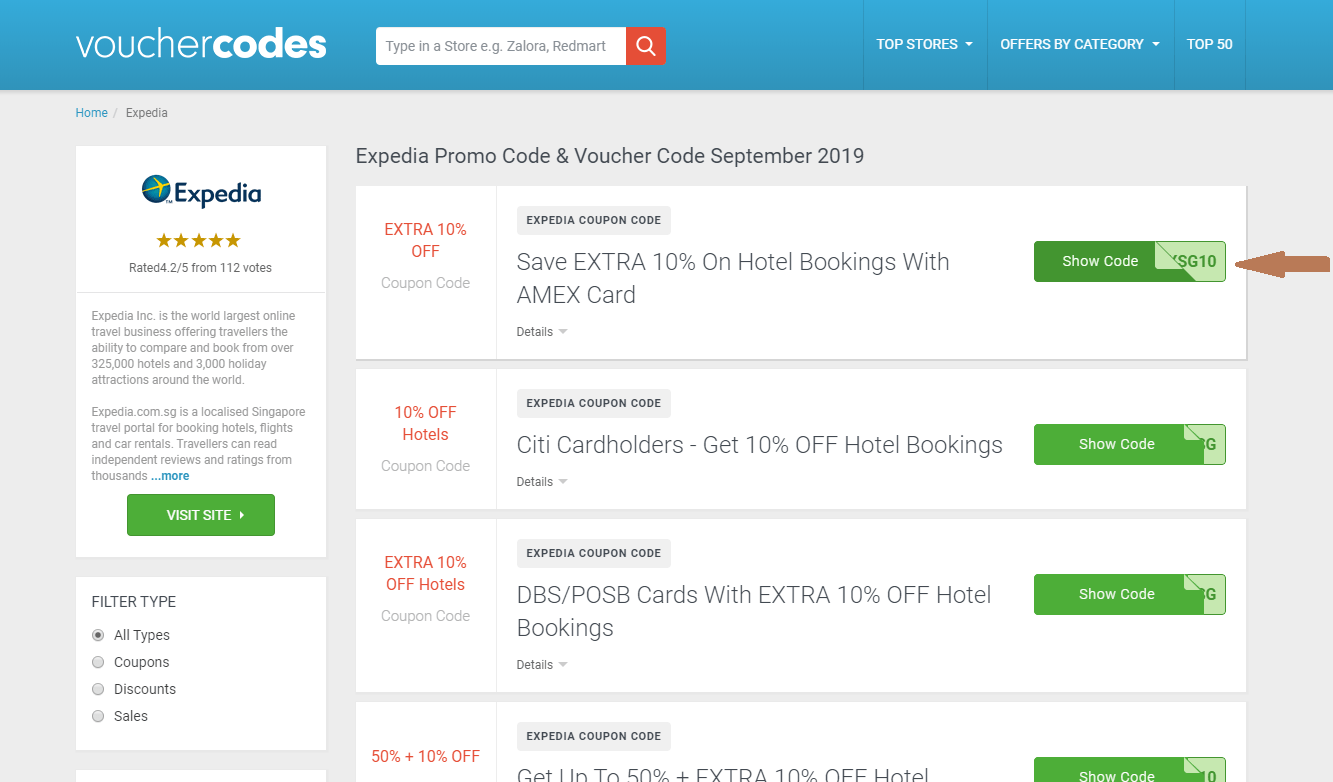Open the OFFERS BY CATEGORY dropdown
Viewport: 1333px width, 782px height.
[x=1079, y=44]
